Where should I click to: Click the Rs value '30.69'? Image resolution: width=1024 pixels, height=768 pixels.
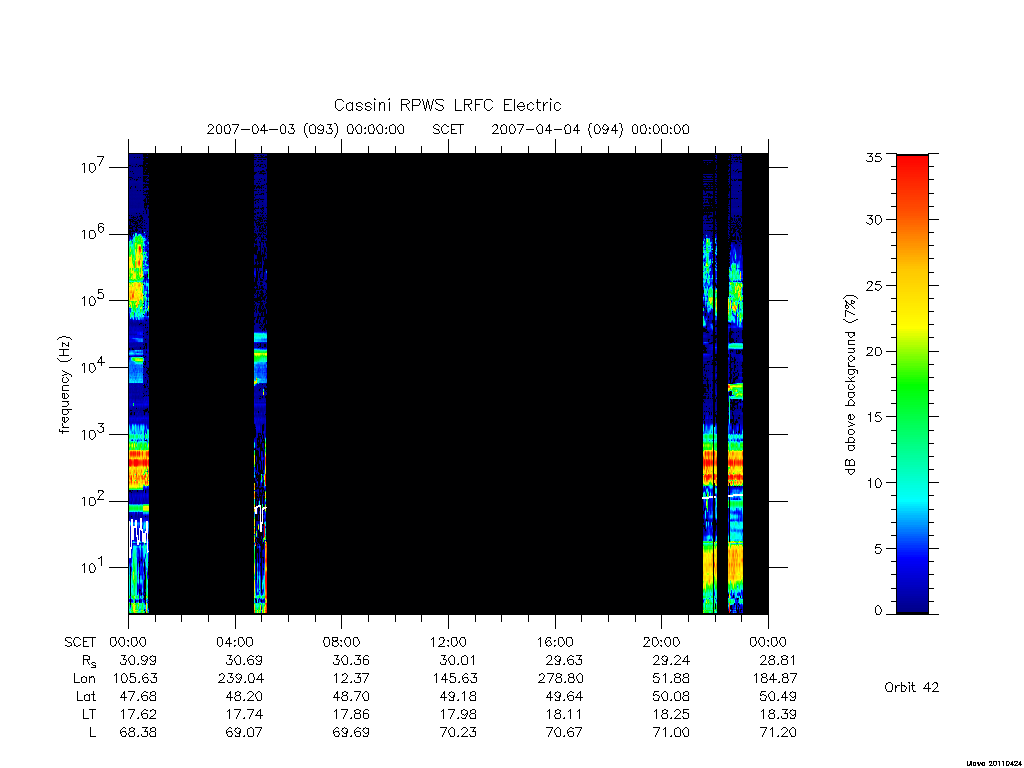(x=244, y=660)
